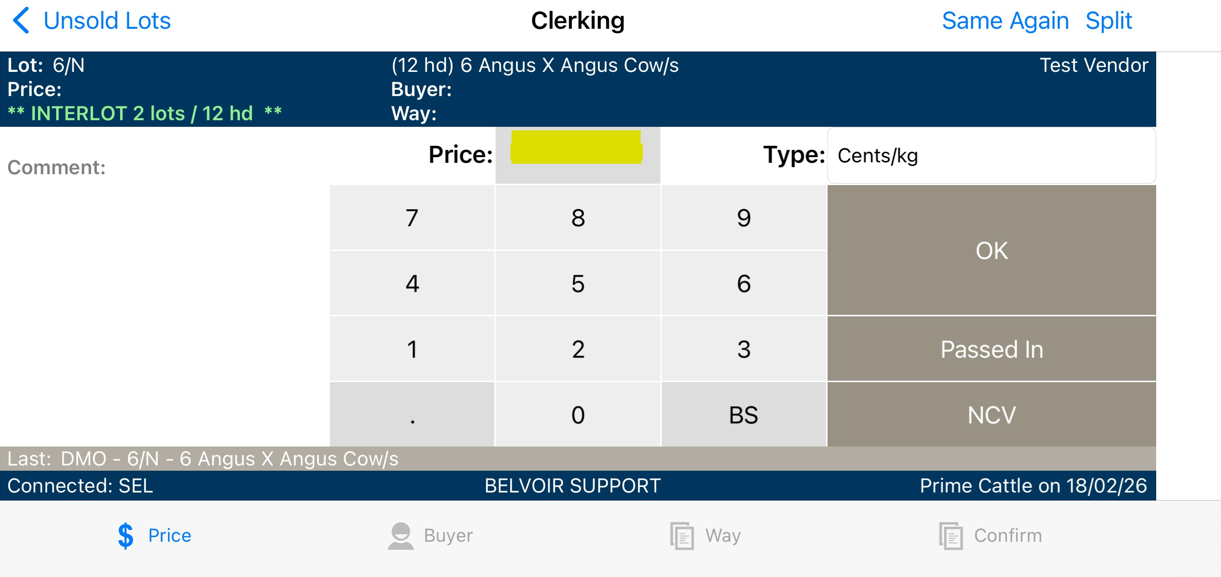Tap the number 7 key
The height and width of the screenshot is (577, 1221).
(412, 218)
